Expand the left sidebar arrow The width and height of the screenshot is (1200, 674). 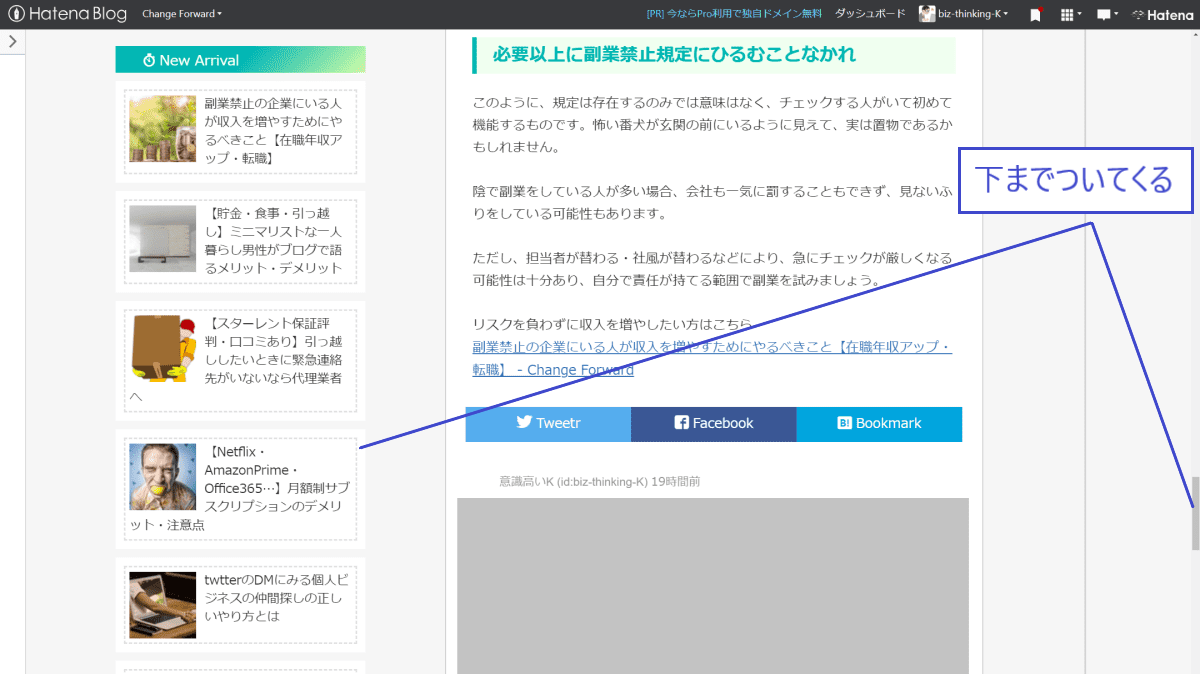[12, 41]
